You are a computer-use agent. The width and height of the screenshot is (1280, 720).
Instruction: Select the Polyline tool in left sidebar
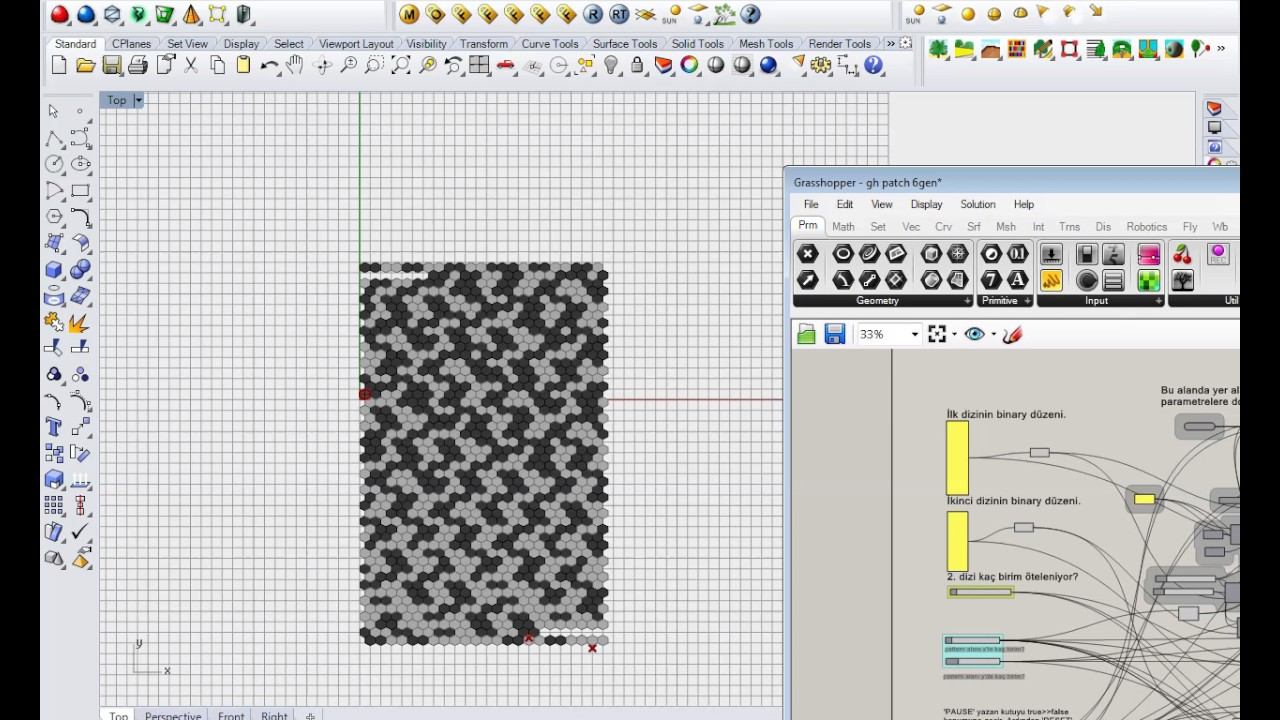pos(54,138)
